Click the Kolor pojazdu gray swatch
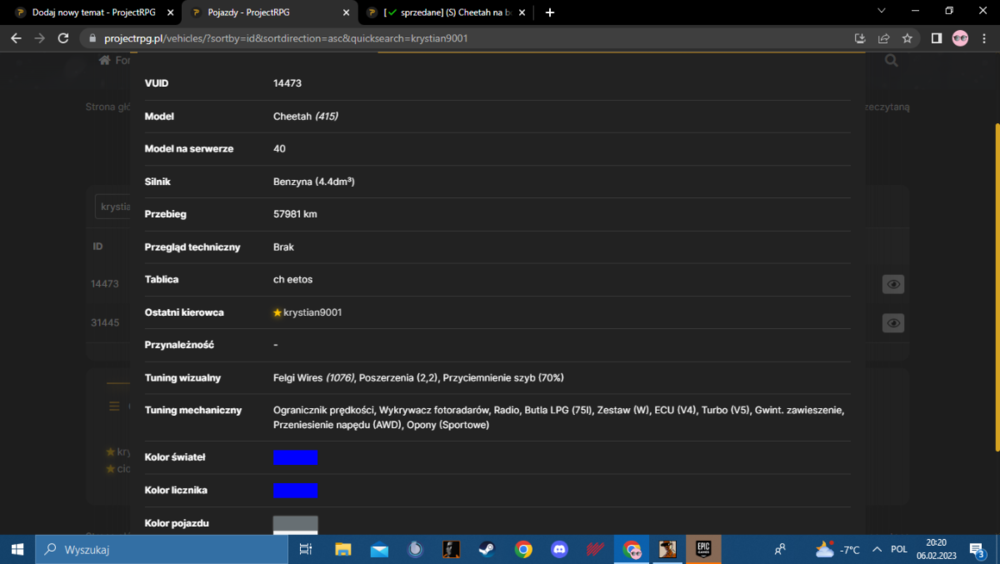1000x564 pixels. (x=295, y=524)
